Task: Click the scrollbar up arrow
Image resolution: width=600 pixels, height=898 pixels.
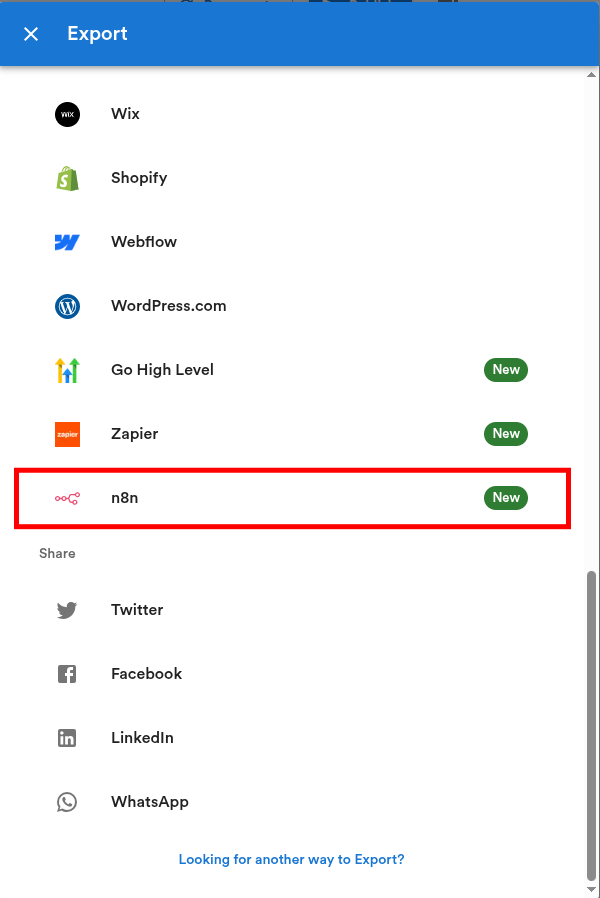Action: pos(591,75)
